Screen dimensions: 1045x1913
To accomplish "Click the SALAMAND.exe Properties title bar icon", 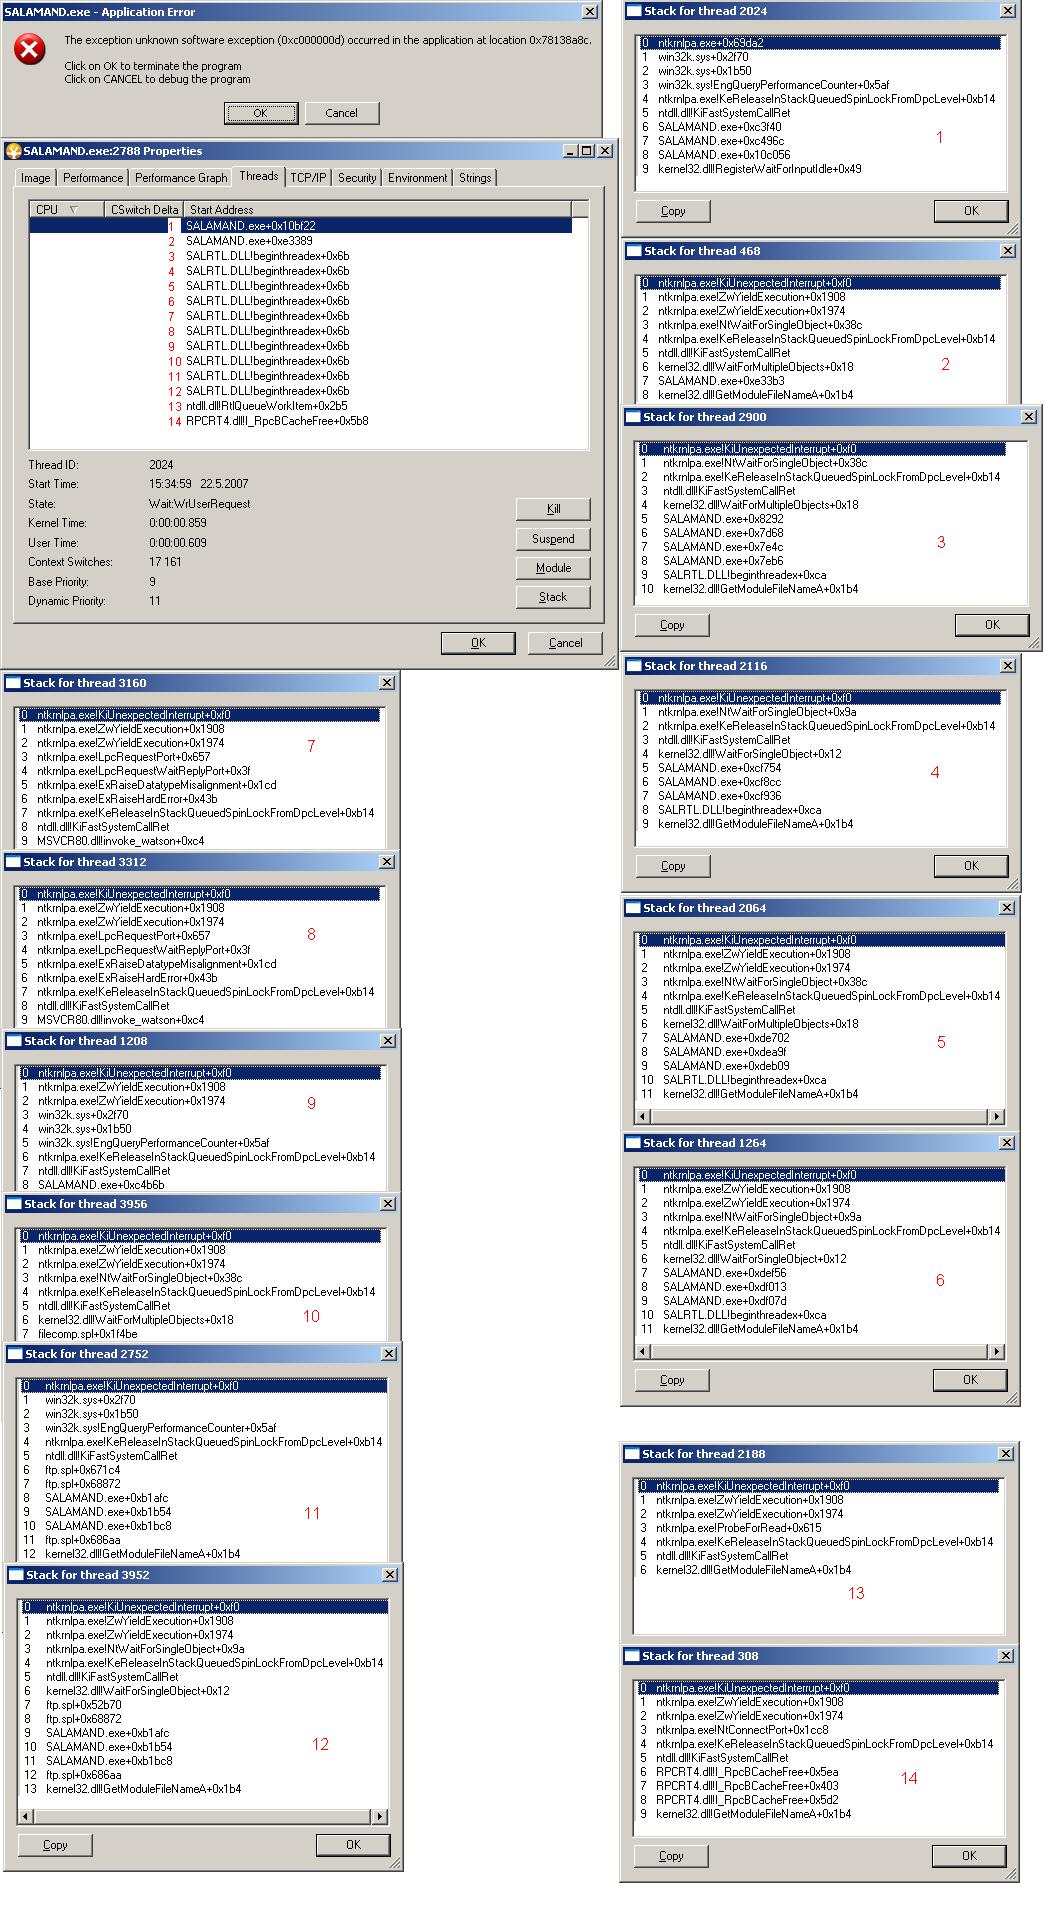I will [x=13, y=151].
